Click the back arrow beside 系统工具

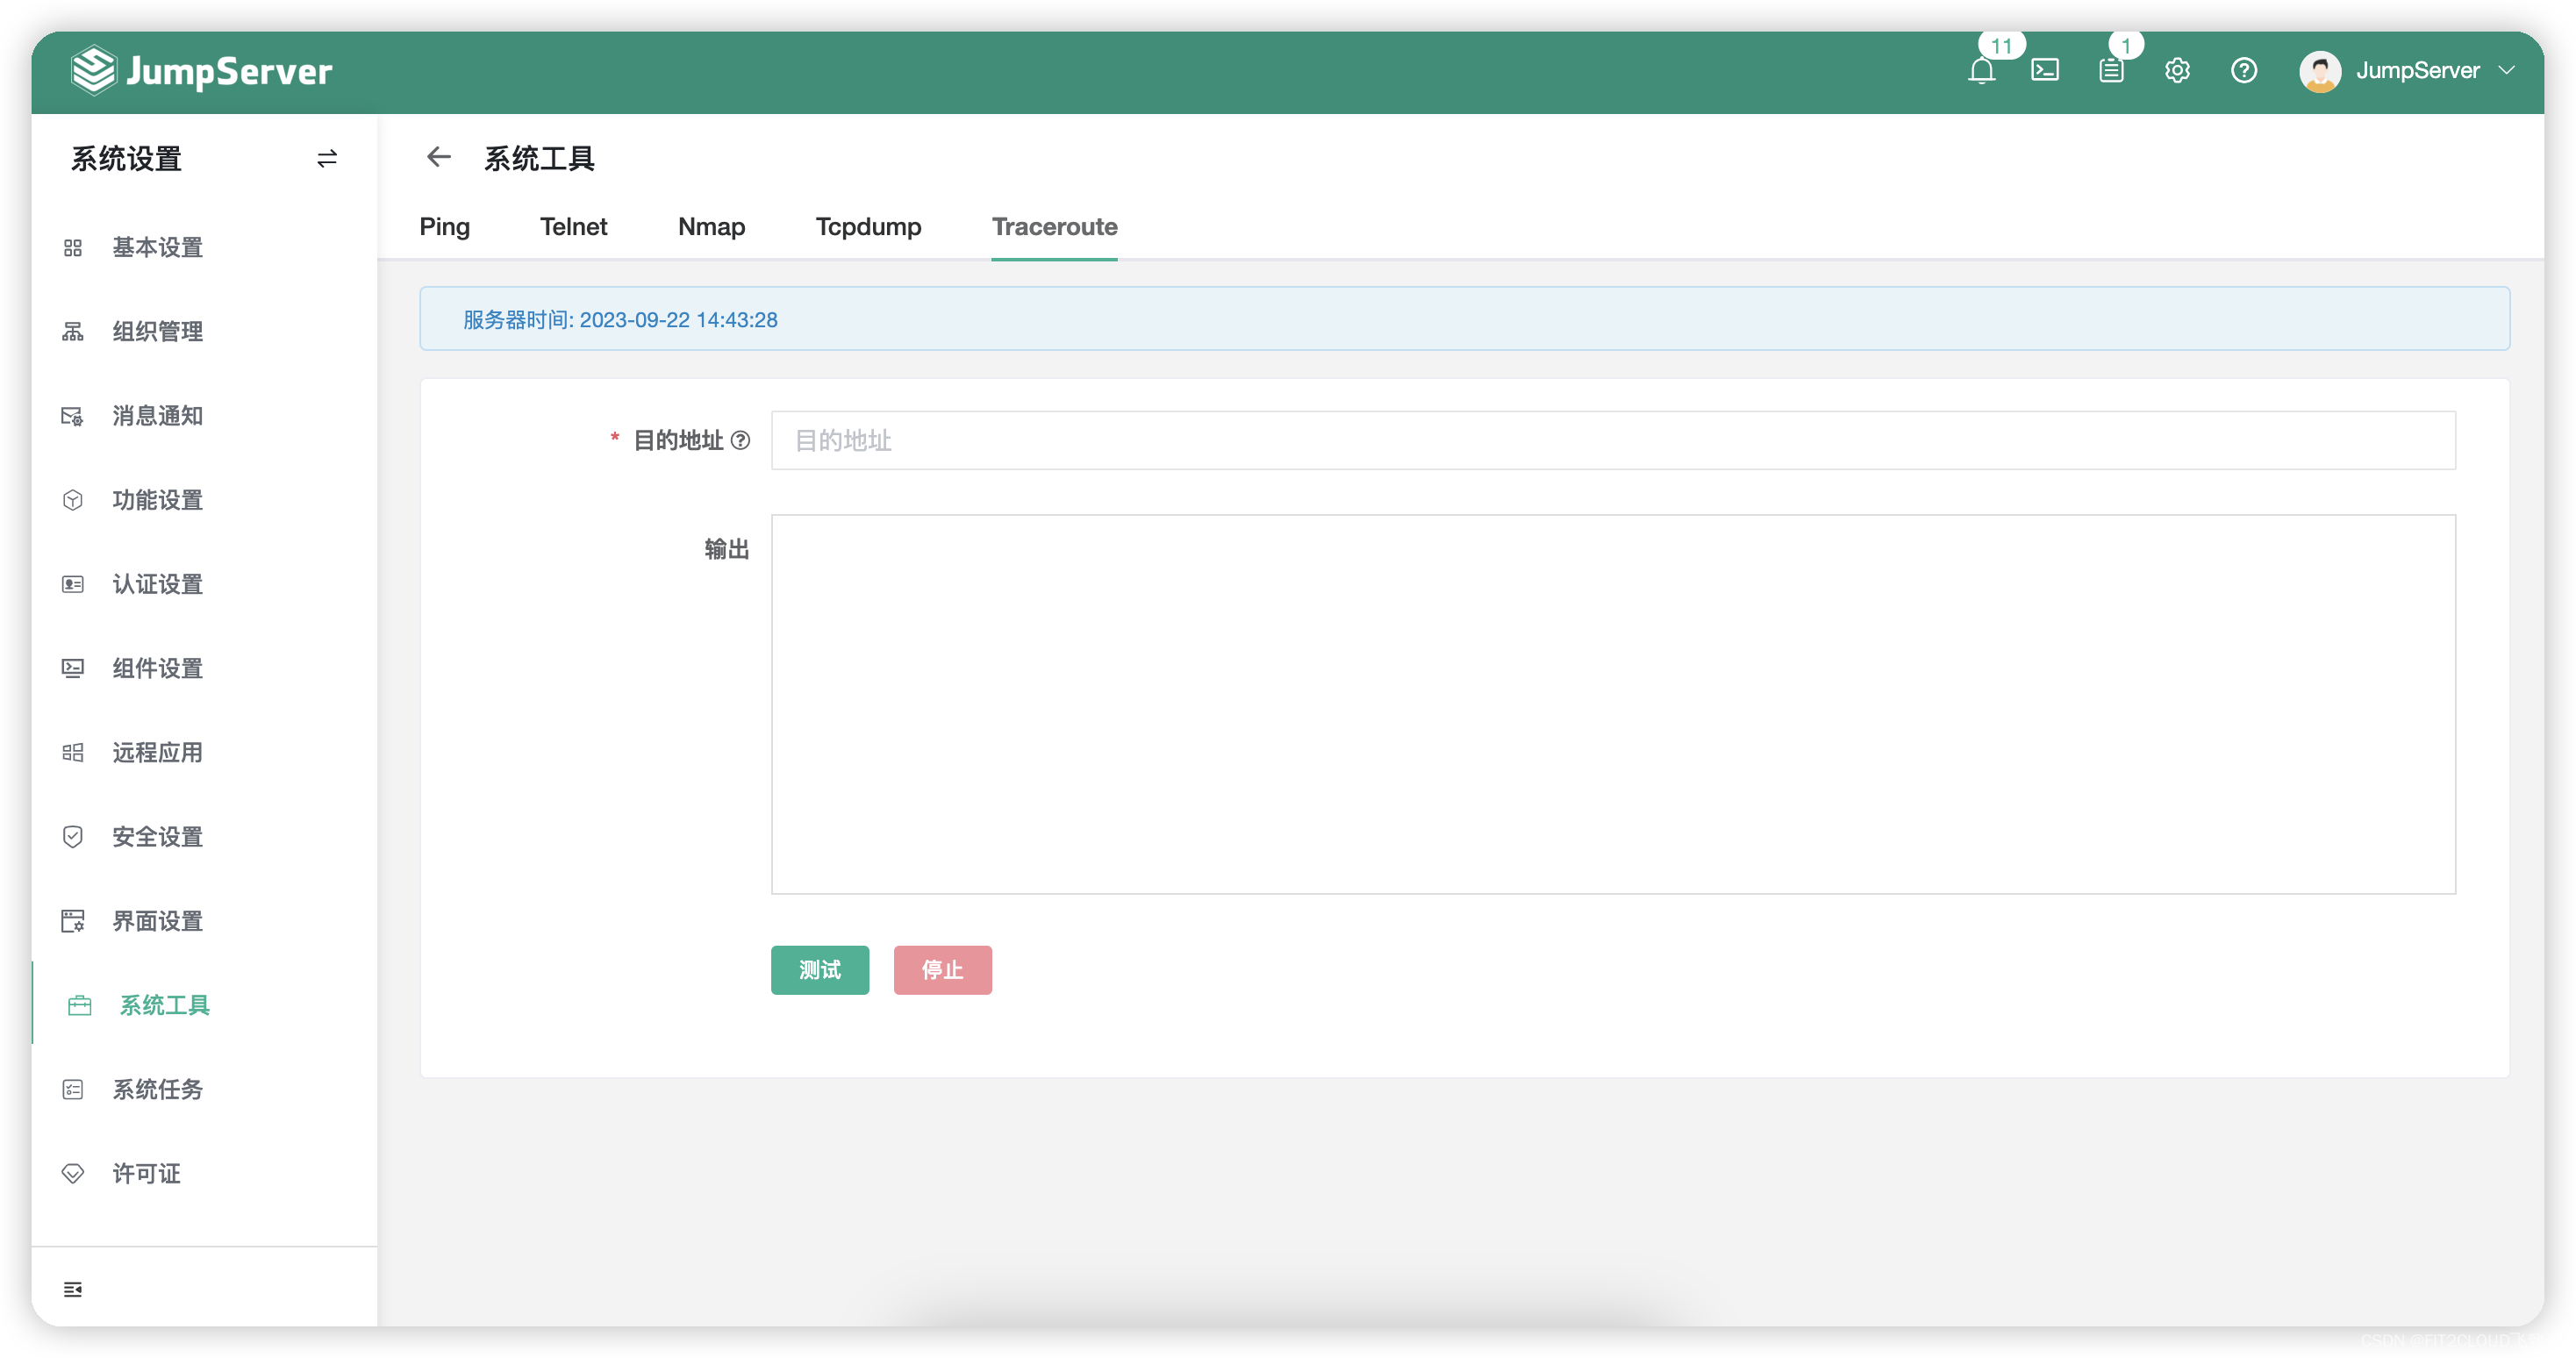pos(438,157)
